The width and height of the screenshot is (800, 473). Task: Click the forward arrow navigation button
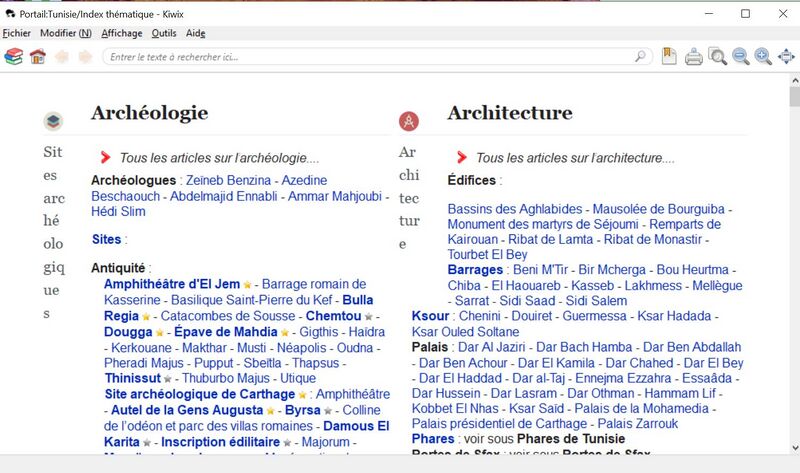click(85, 56)
